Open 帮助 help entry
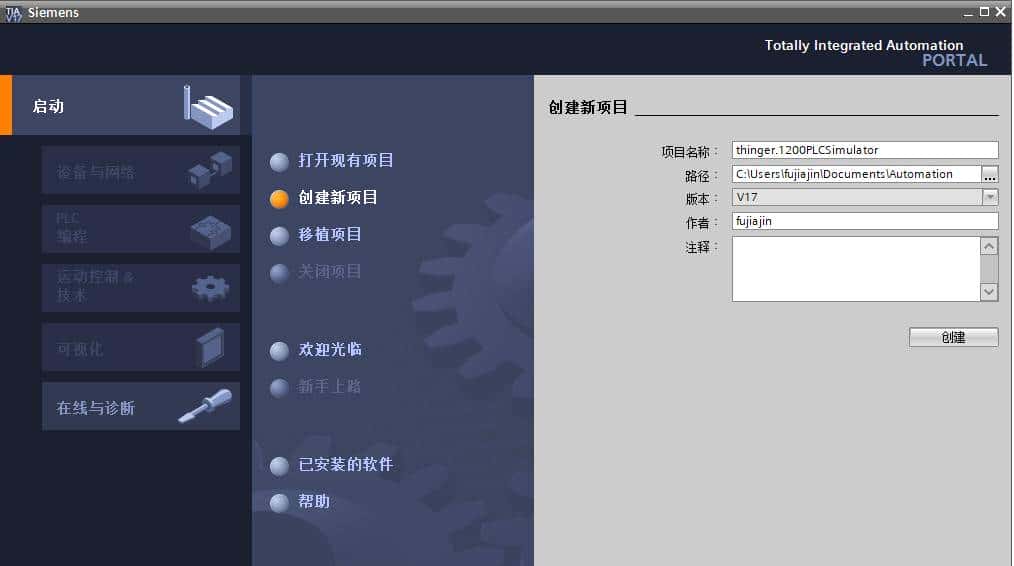 pyautogui.click(x=314, y=501)
